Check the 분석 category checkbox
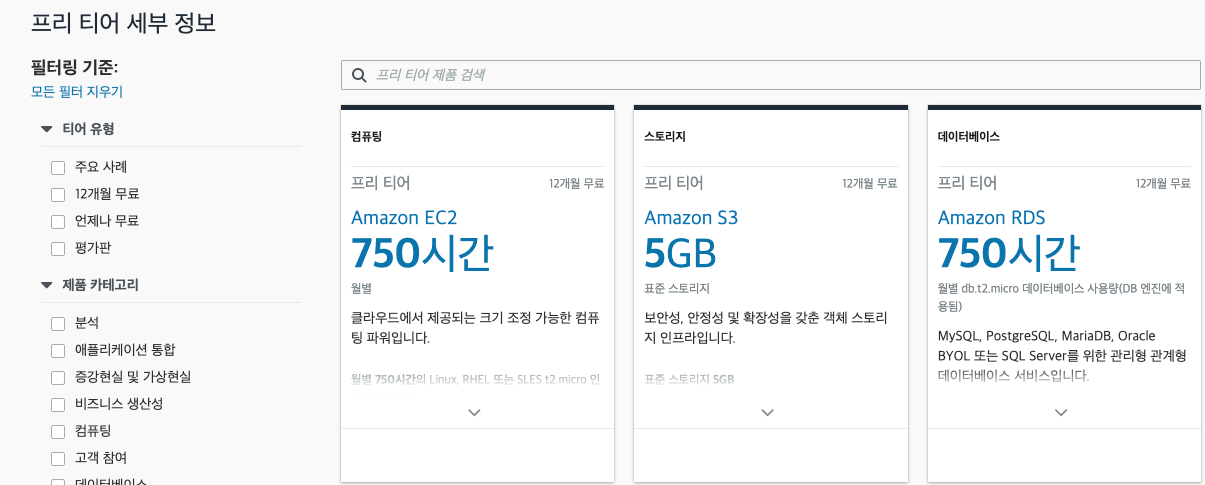The height and width of the screenshot is (485, 1205). 58,324
